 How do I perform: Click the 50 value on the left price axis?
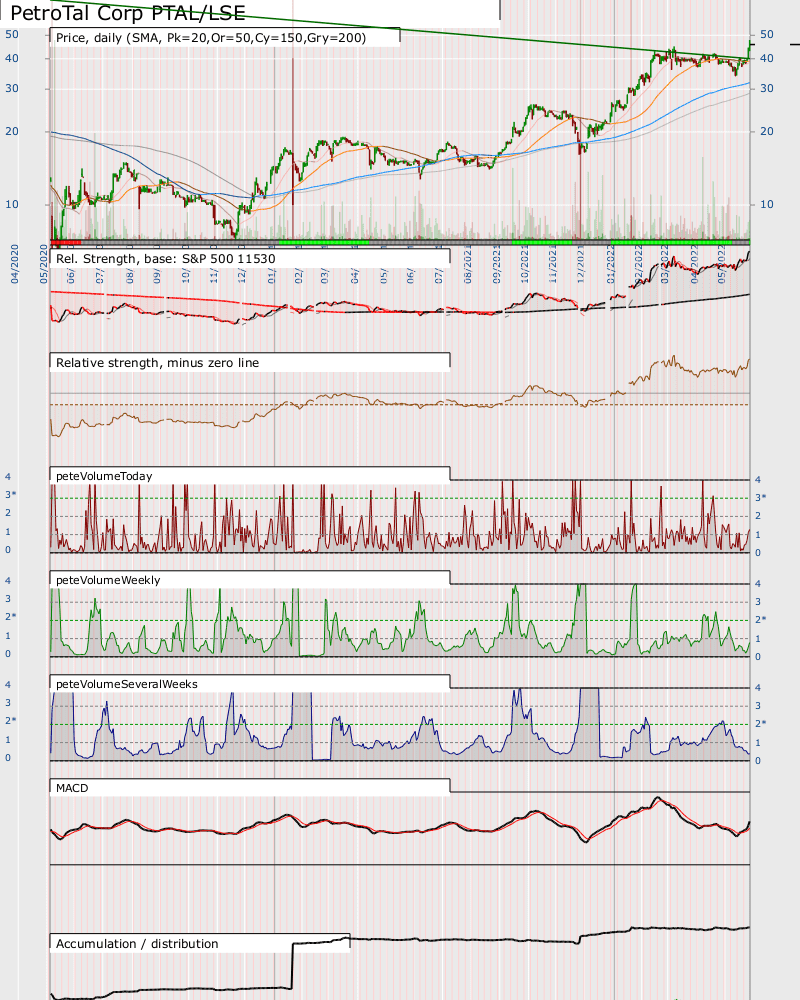(11, 34)
